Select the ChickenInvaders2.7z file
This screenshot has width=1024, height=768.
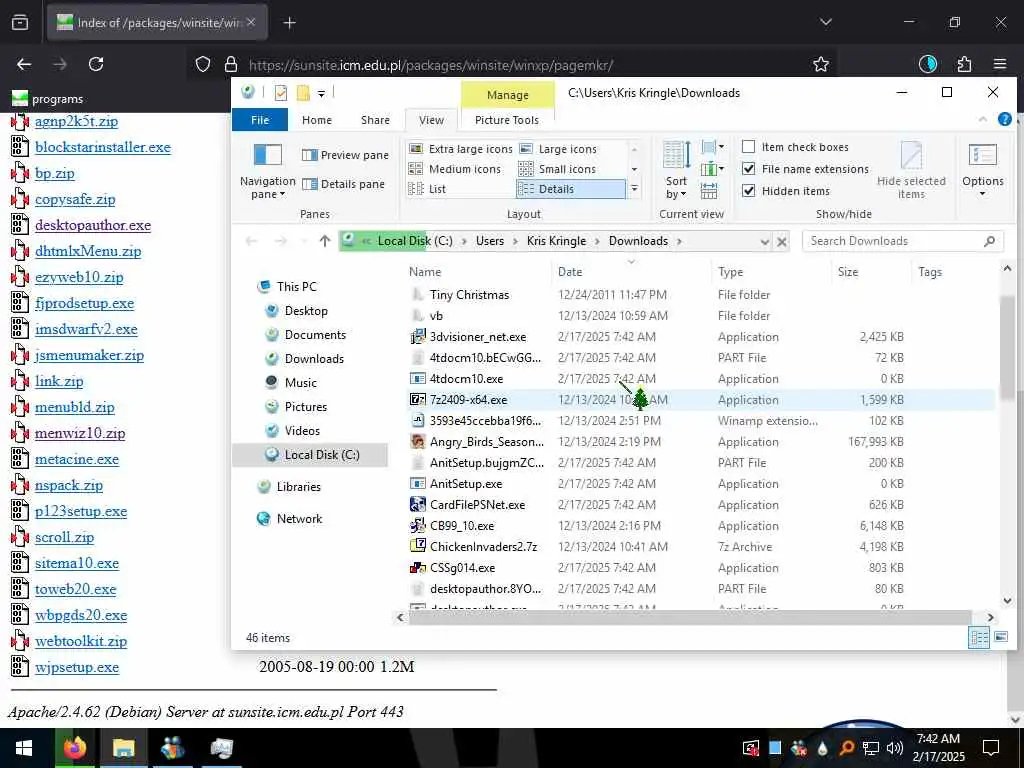point(483,547)
